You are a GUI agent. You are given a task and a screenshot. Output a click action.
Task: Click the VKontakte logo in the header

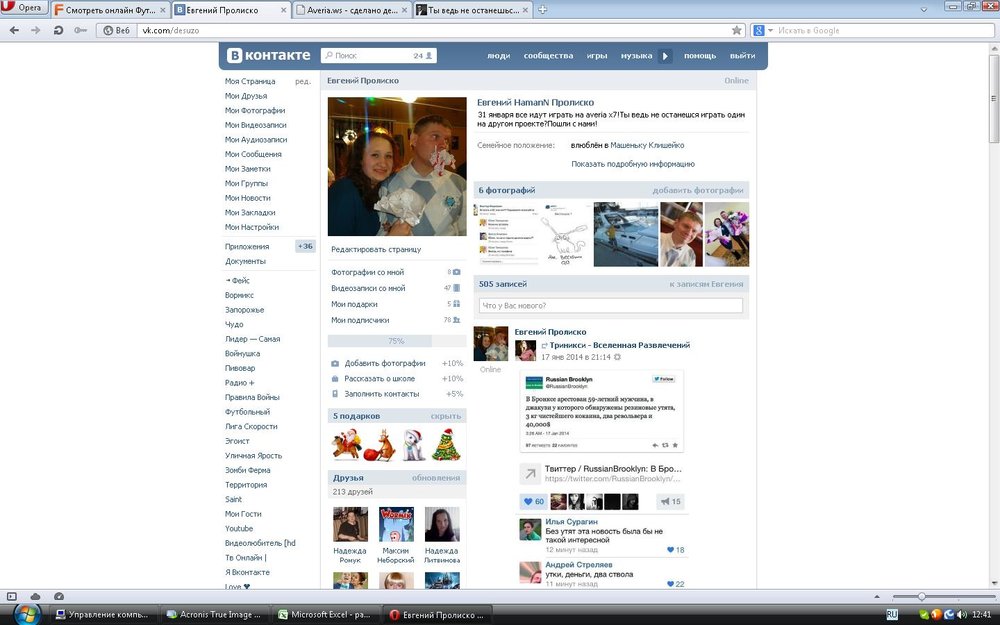(268, 56)
